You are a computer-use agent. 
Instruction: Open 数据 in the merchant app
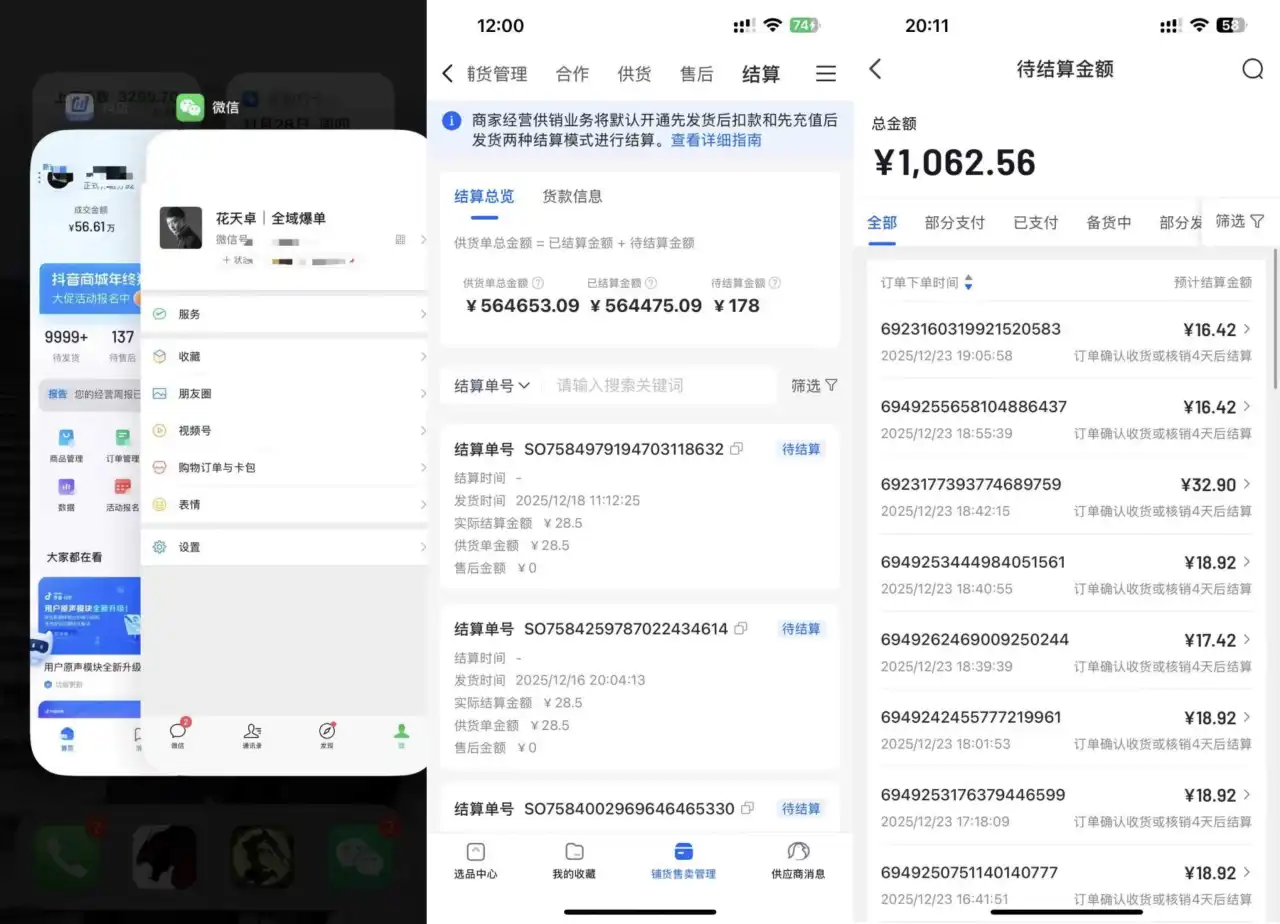click(66, 495)
